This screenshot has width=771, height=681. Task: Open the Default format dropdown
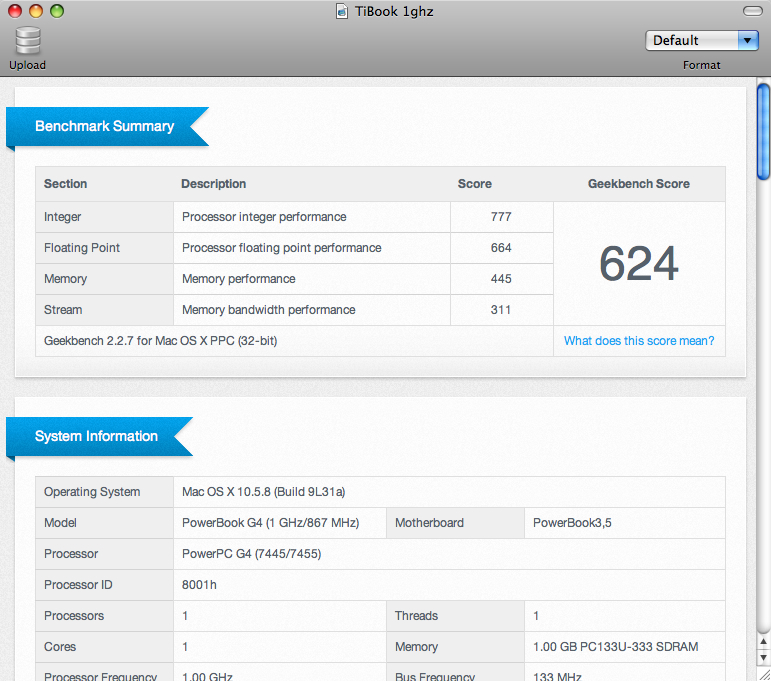[x=702, y=40]
